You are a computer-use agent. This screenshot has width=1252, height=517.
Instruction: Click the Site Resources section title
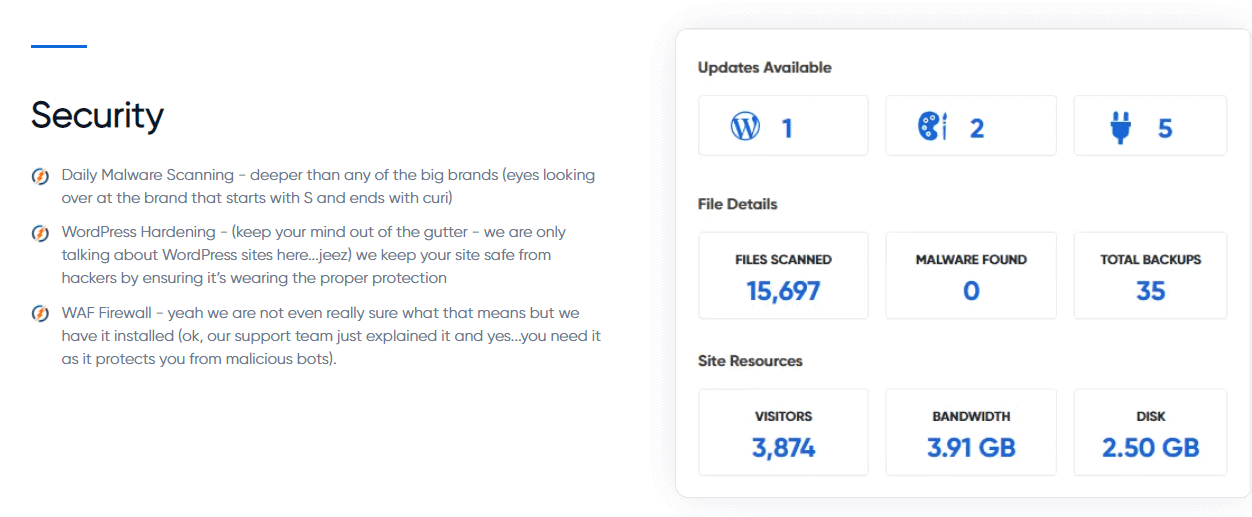click(x=749, y=360)
